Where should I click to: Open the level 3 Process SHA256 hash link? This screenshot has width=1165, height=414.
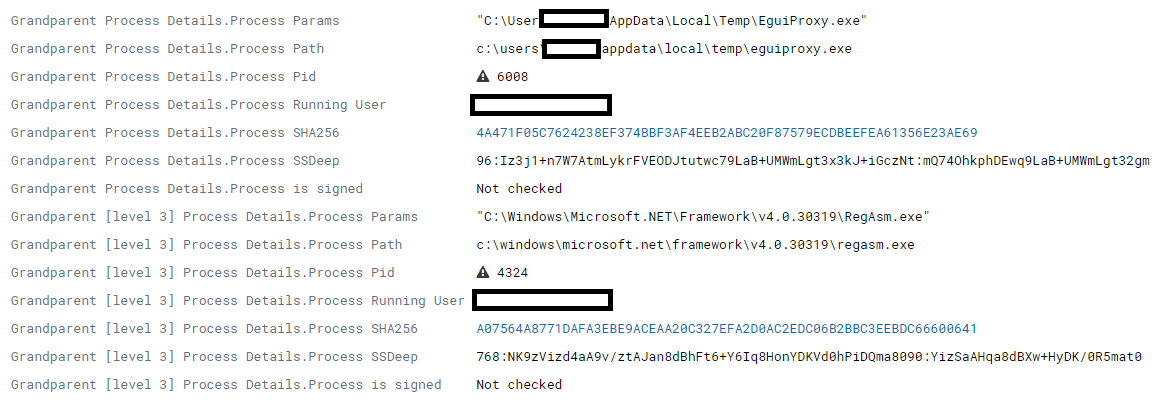tap(727, 329)
